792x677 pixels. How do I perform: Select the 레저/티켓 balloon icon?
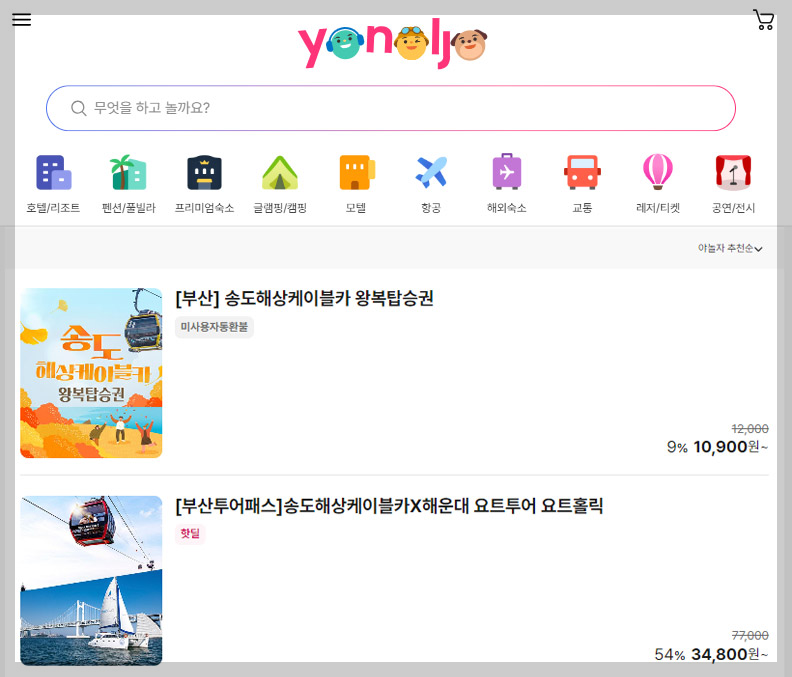click(658, 172)
